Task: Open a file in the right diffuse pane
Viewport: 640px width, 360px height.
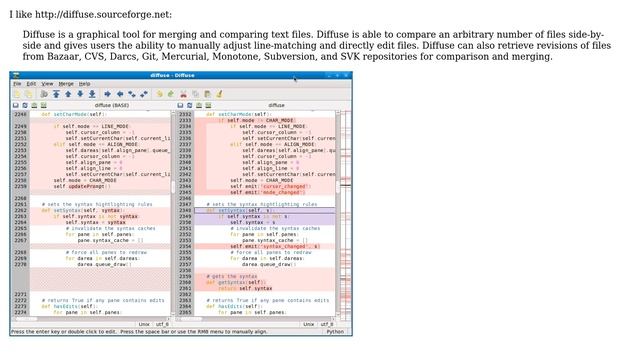Action: (x=180, y=105)
